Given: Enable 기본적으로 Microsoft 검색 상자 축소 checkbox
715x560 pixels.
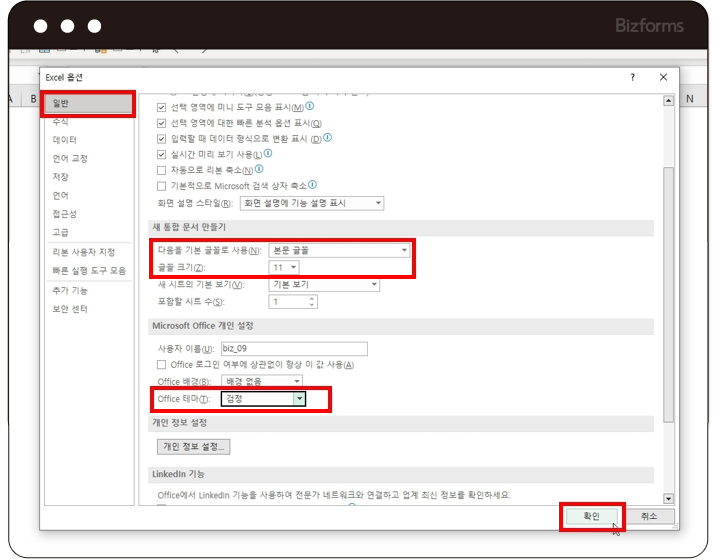Looking at the screenshot, I should point(161,186).
